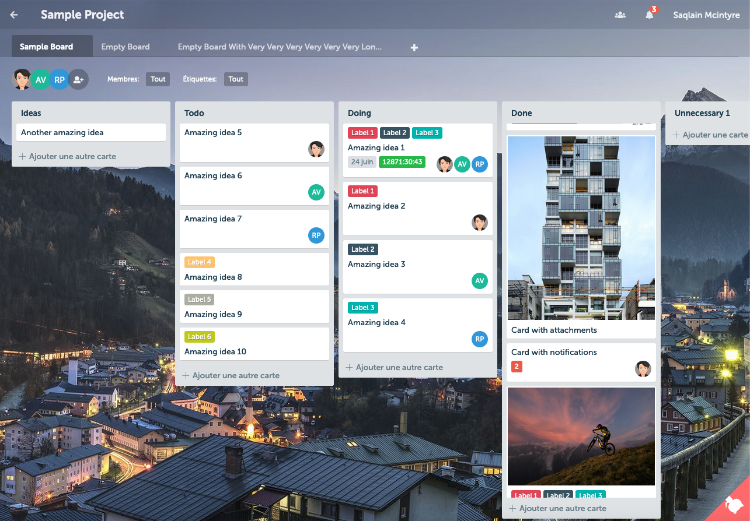
Task: Open the mountain biker image card
Action: pyautogui.click(x=582, y=436)
